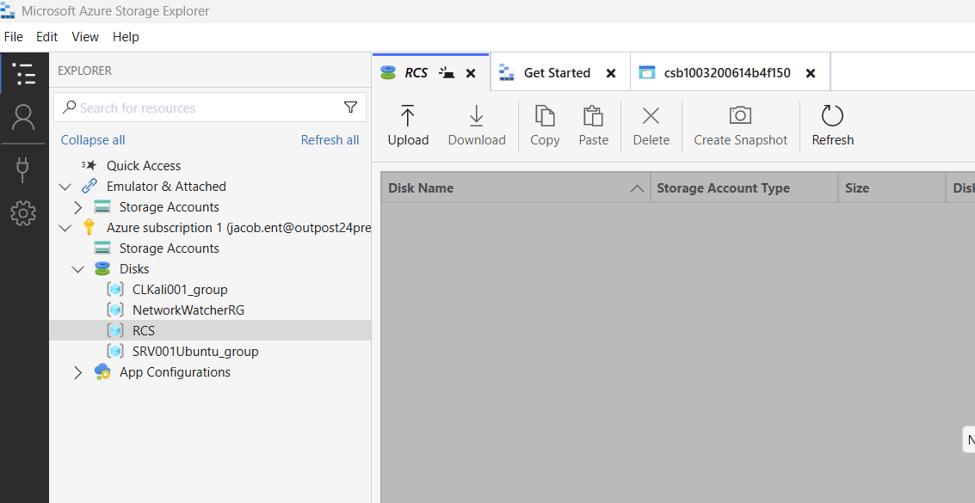Screen dimensions: 975x503
Task: Collapse the Emulator & Attached node
Action: (x=65, y=186)
